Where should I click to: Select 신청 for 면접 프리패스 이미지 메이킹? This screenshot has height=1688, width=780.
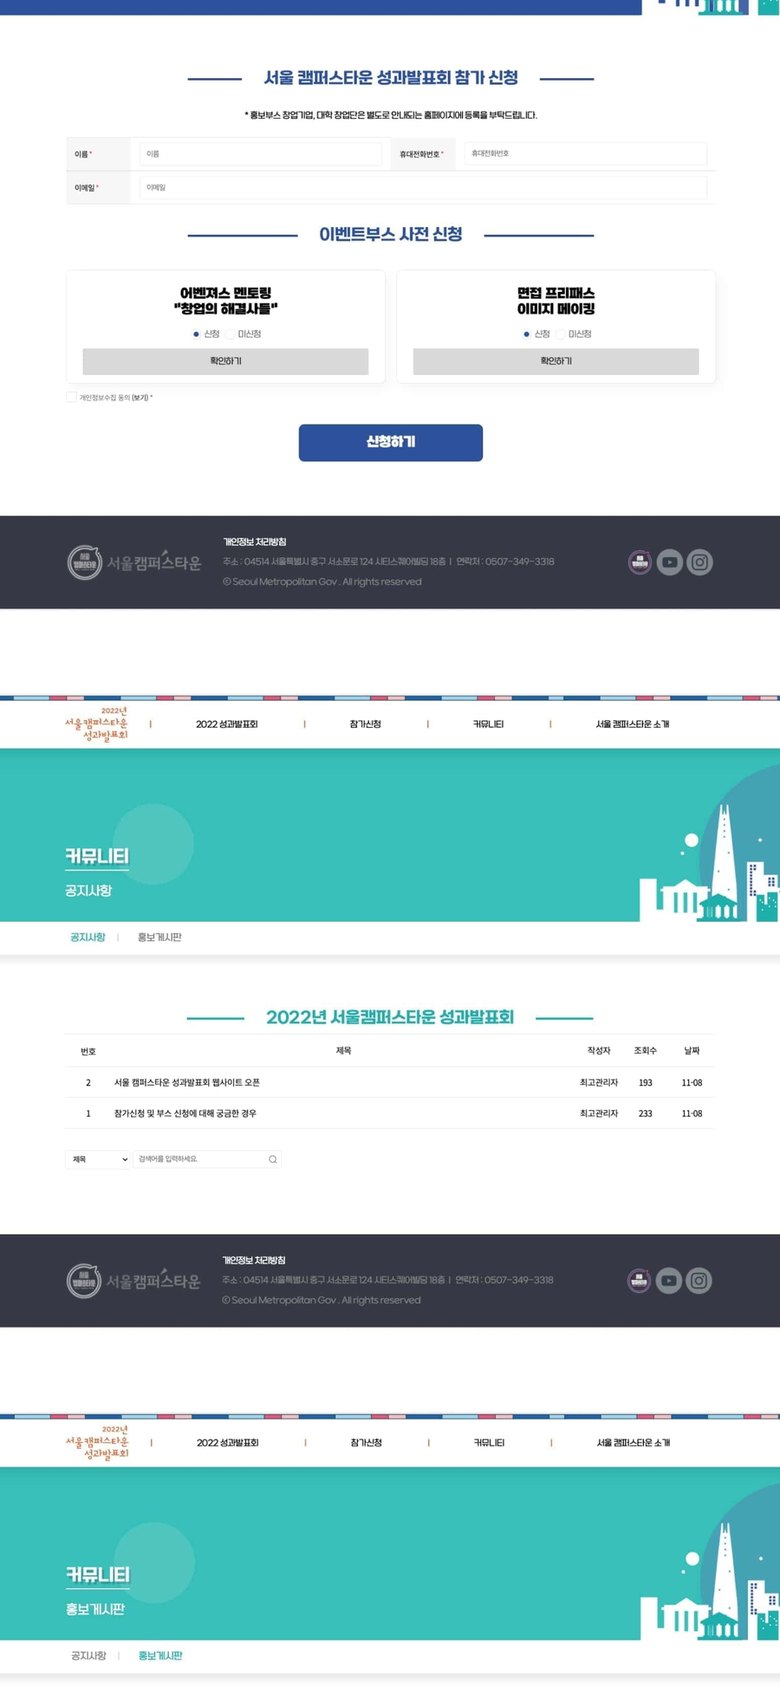click(x=526, y=334)
